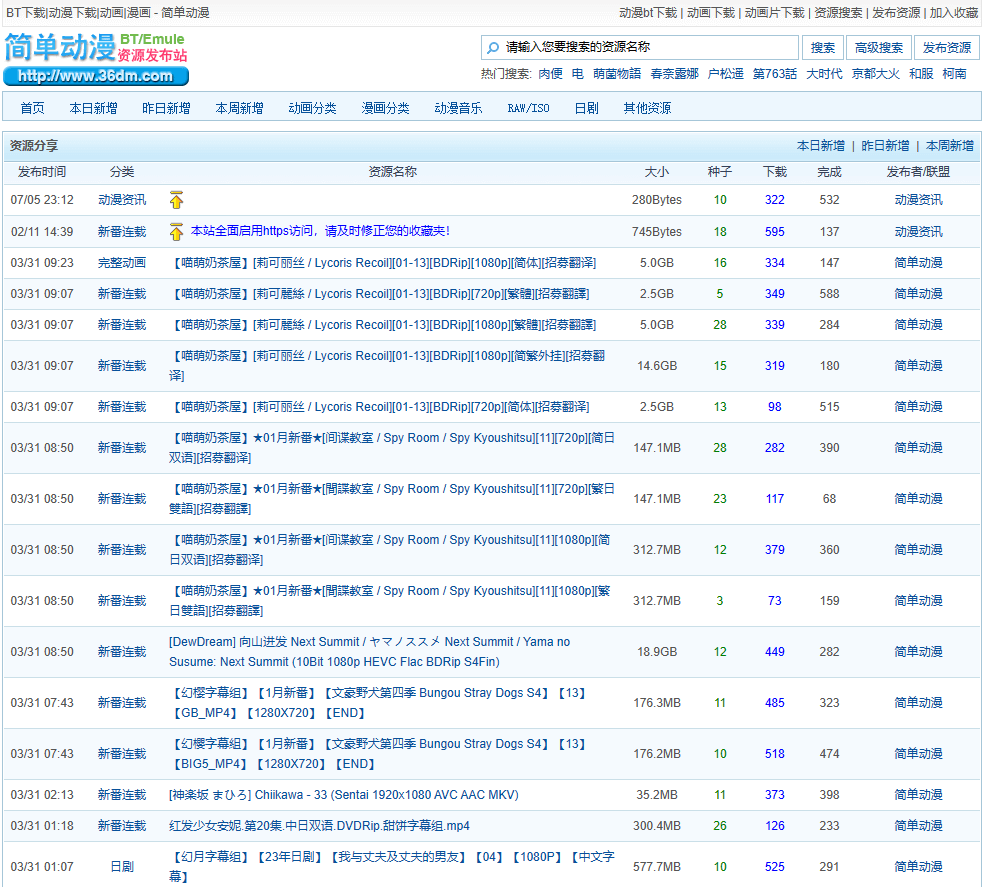This screenshot has height=887, width=984.
Task: Click the 简单动漫 site logo
Action: (x=60, y=48)
